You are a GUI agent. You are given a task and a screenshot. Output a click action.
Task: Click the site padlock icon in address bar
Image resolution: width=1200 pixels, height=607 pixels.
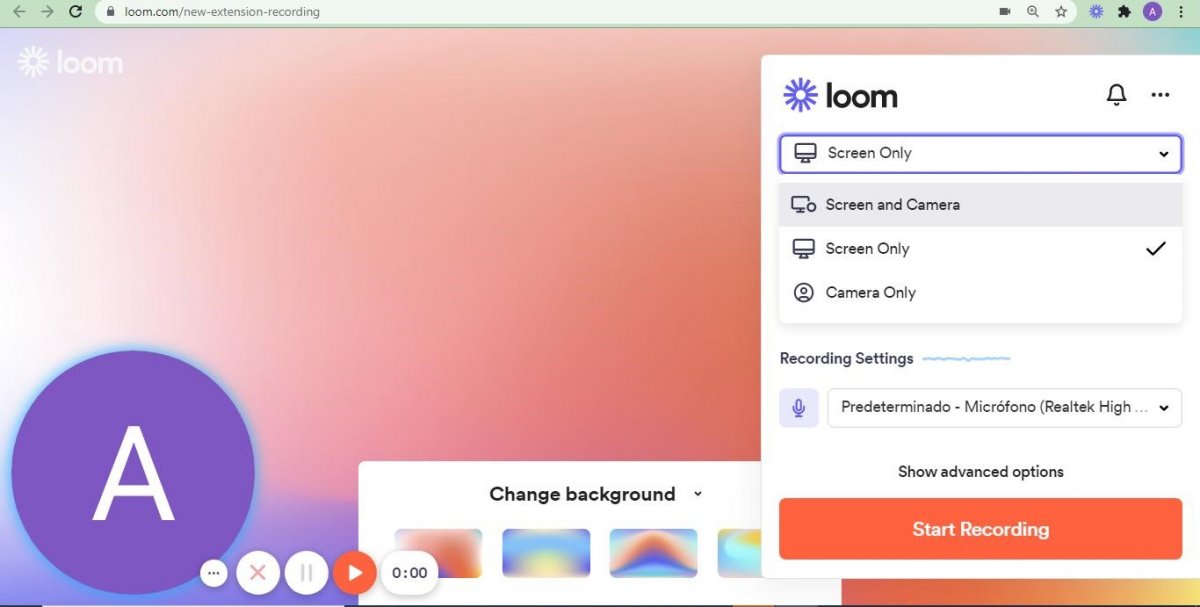pyautogui.click(x=111, y=12)
